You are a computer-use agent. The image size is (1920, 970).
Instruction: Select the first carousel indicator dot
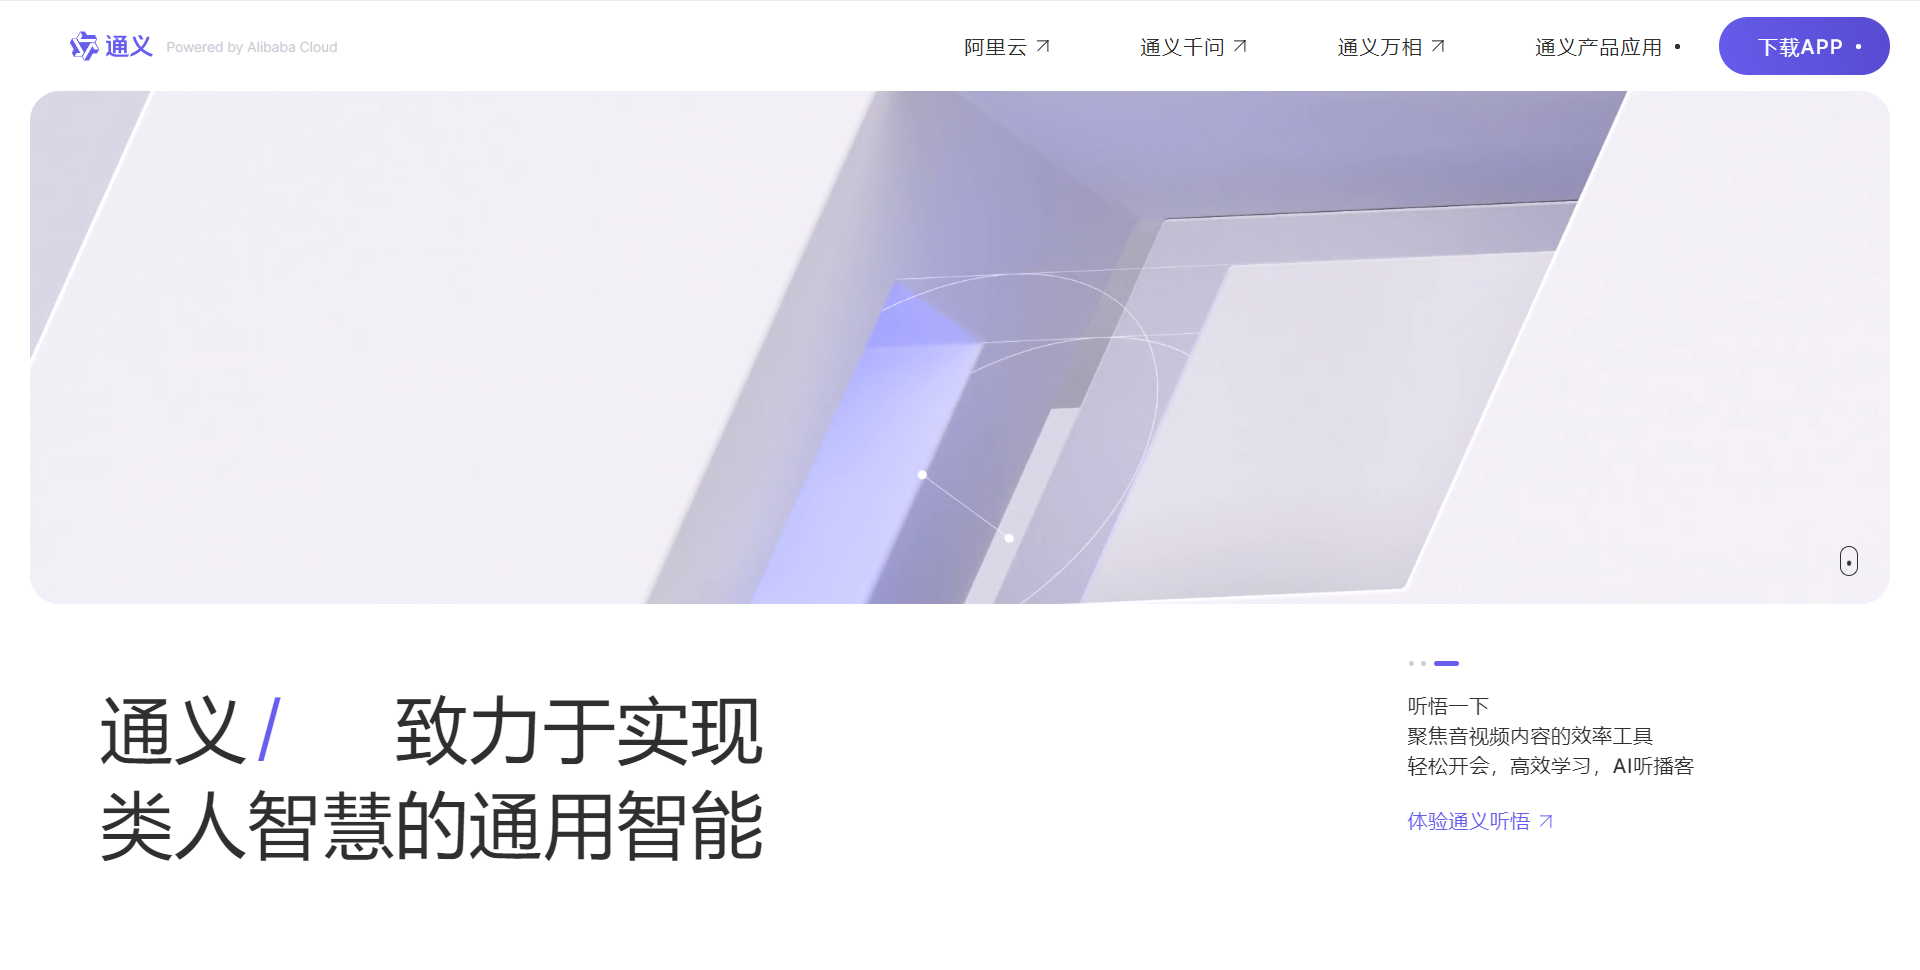(x=1411, y=663)
